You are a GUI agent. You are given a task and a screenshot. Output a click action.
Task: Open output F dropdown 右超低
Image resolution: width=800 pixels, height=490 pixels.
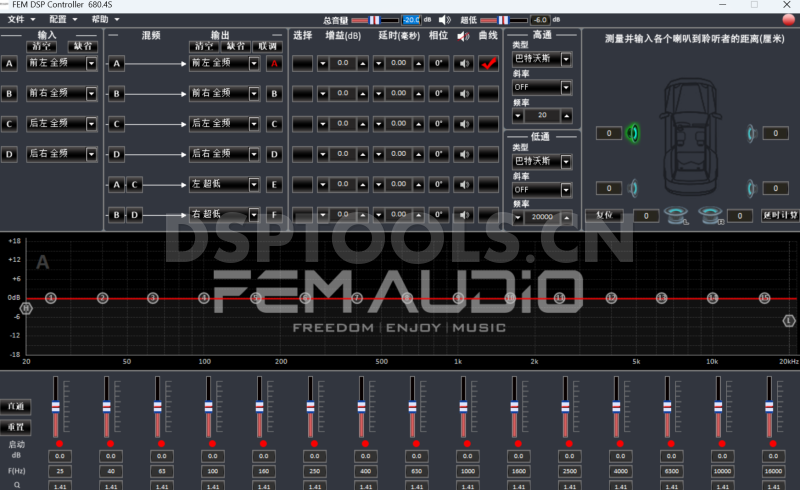[224, 214]
